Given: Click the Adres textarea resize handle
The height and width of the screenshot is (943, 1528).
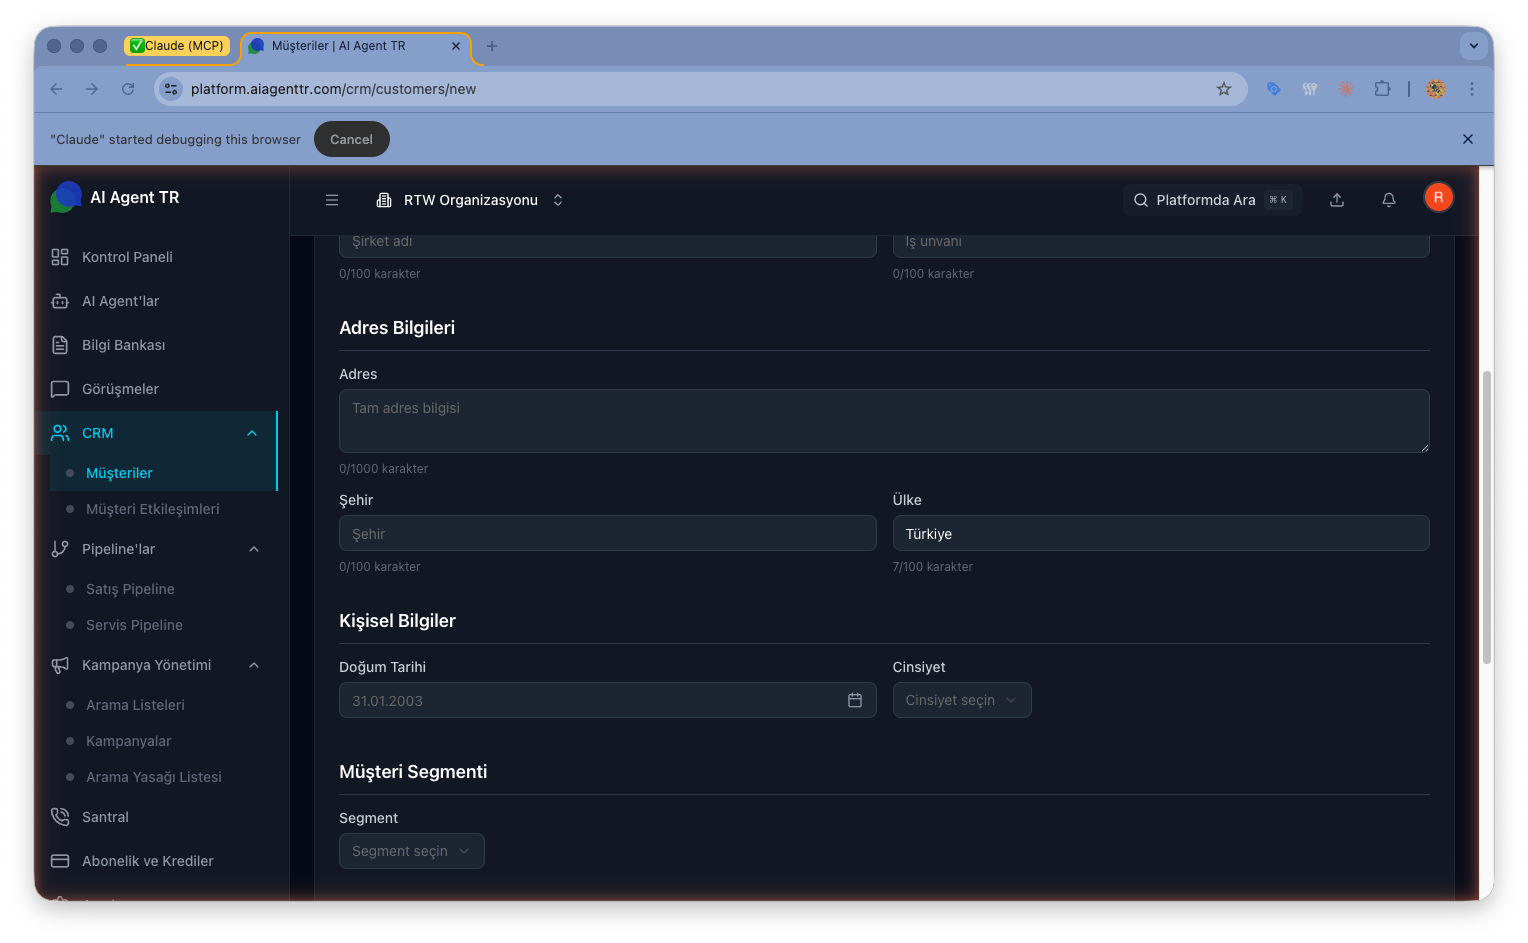Looking at the screenshot, I should coord(1424,447).
